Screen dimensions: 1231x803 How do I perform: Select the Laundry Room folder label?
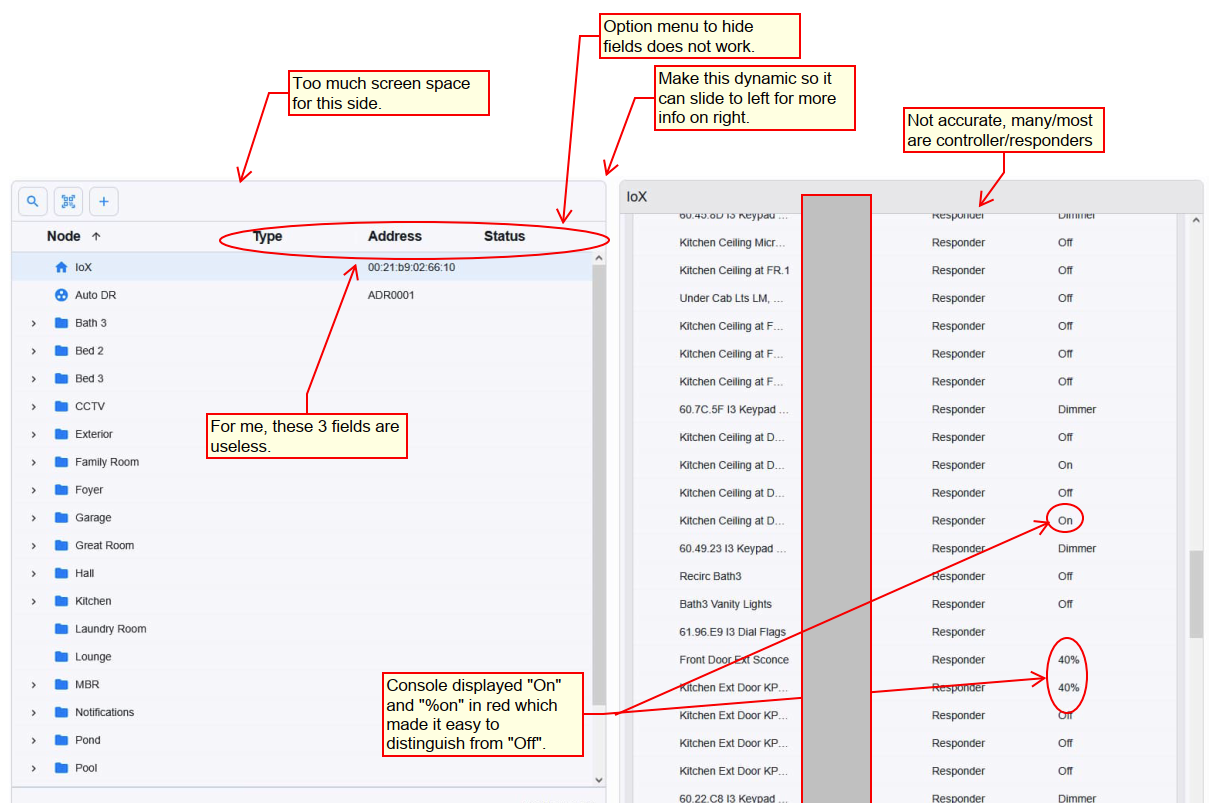(110, 629)
